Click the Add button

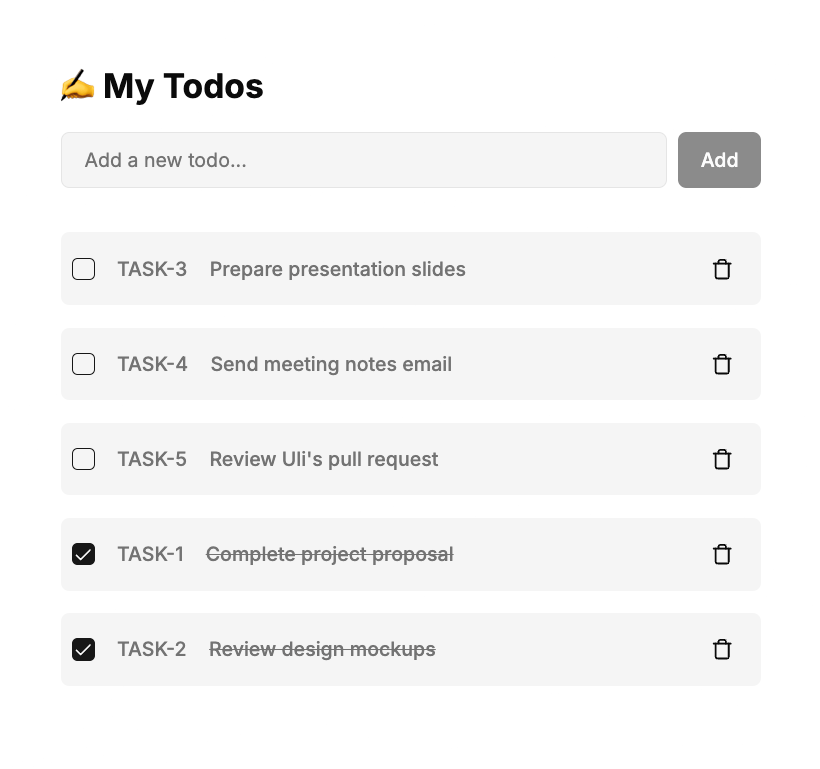(x=719, y=160)
